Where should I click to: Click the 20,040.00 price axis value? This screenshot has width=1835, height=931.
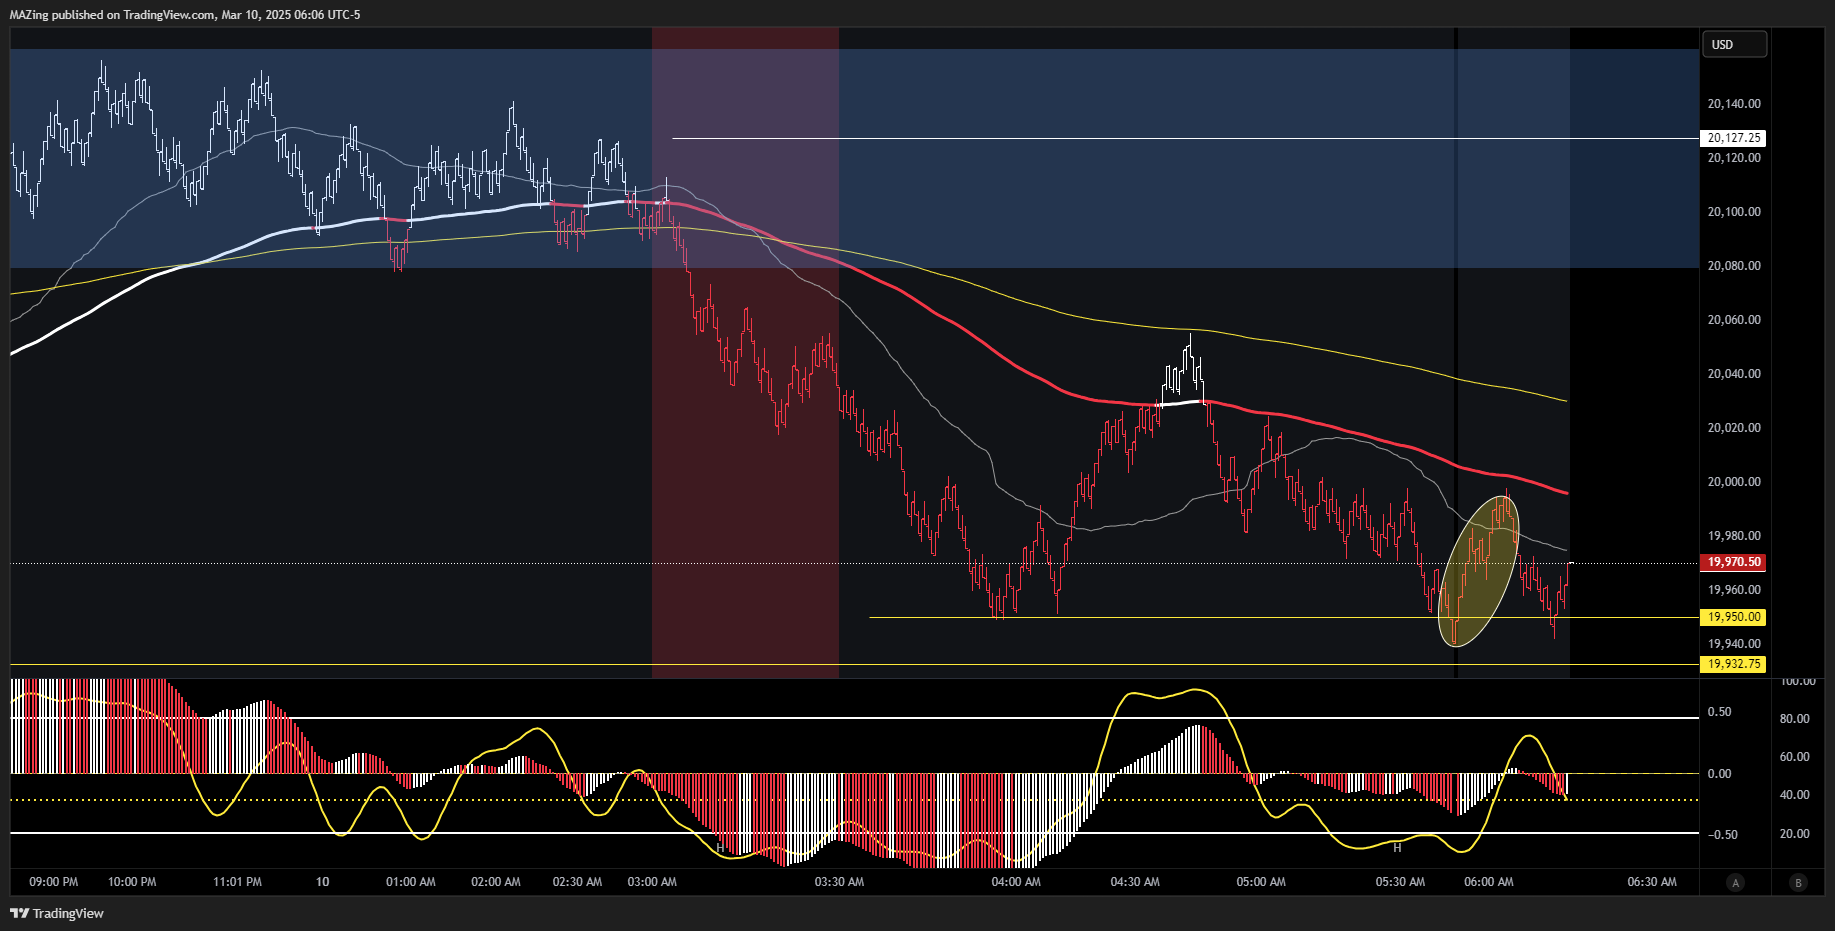1734,374
